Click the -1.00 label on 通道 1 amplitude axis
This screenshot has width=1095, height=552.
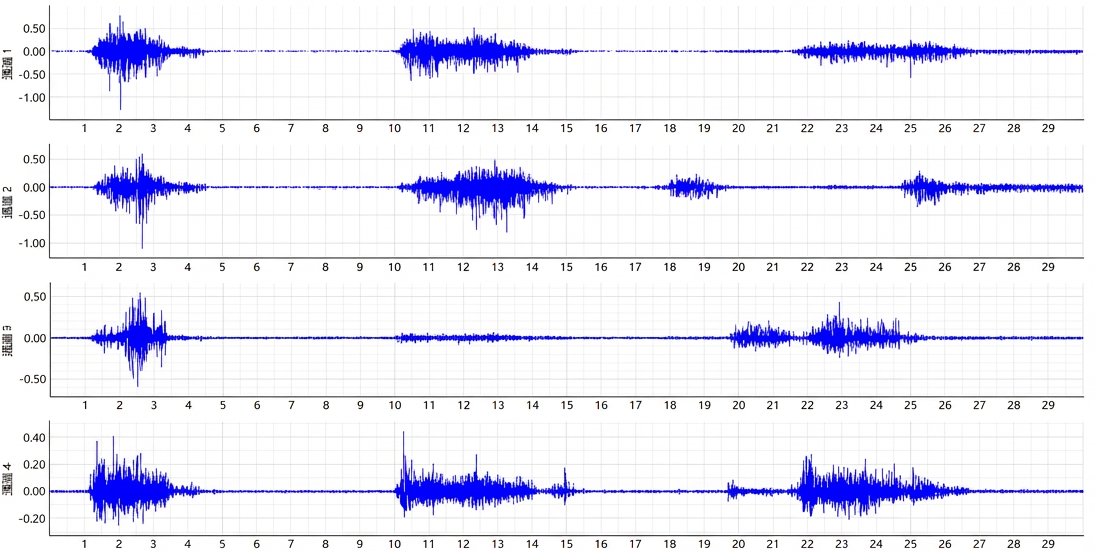[31, 98]
